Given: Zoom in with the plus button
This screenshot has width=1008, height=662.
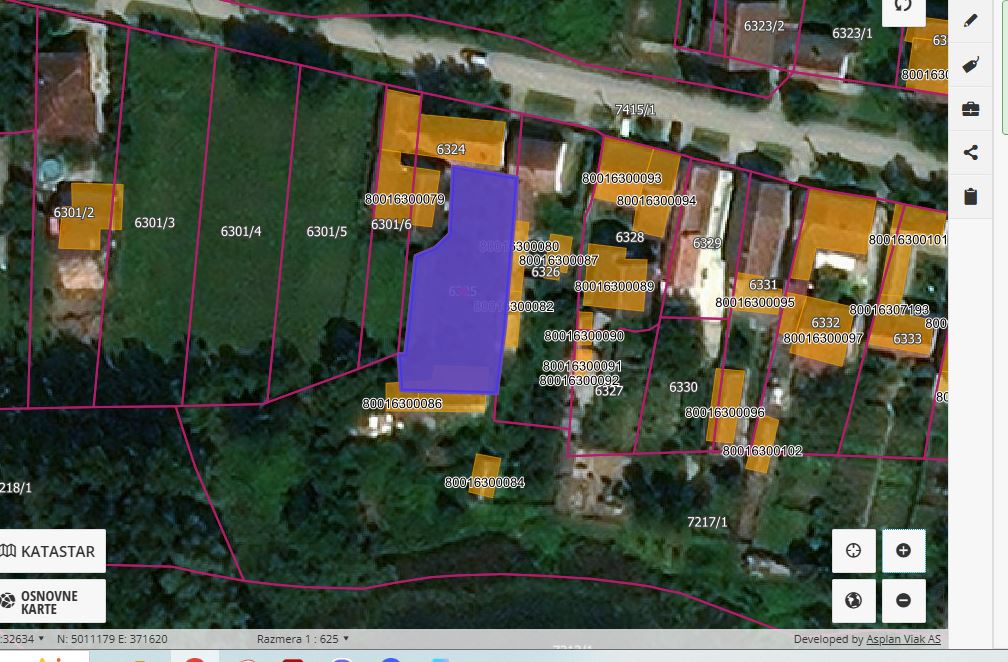Looking at the screenshot, I should (x=903, y=551).
